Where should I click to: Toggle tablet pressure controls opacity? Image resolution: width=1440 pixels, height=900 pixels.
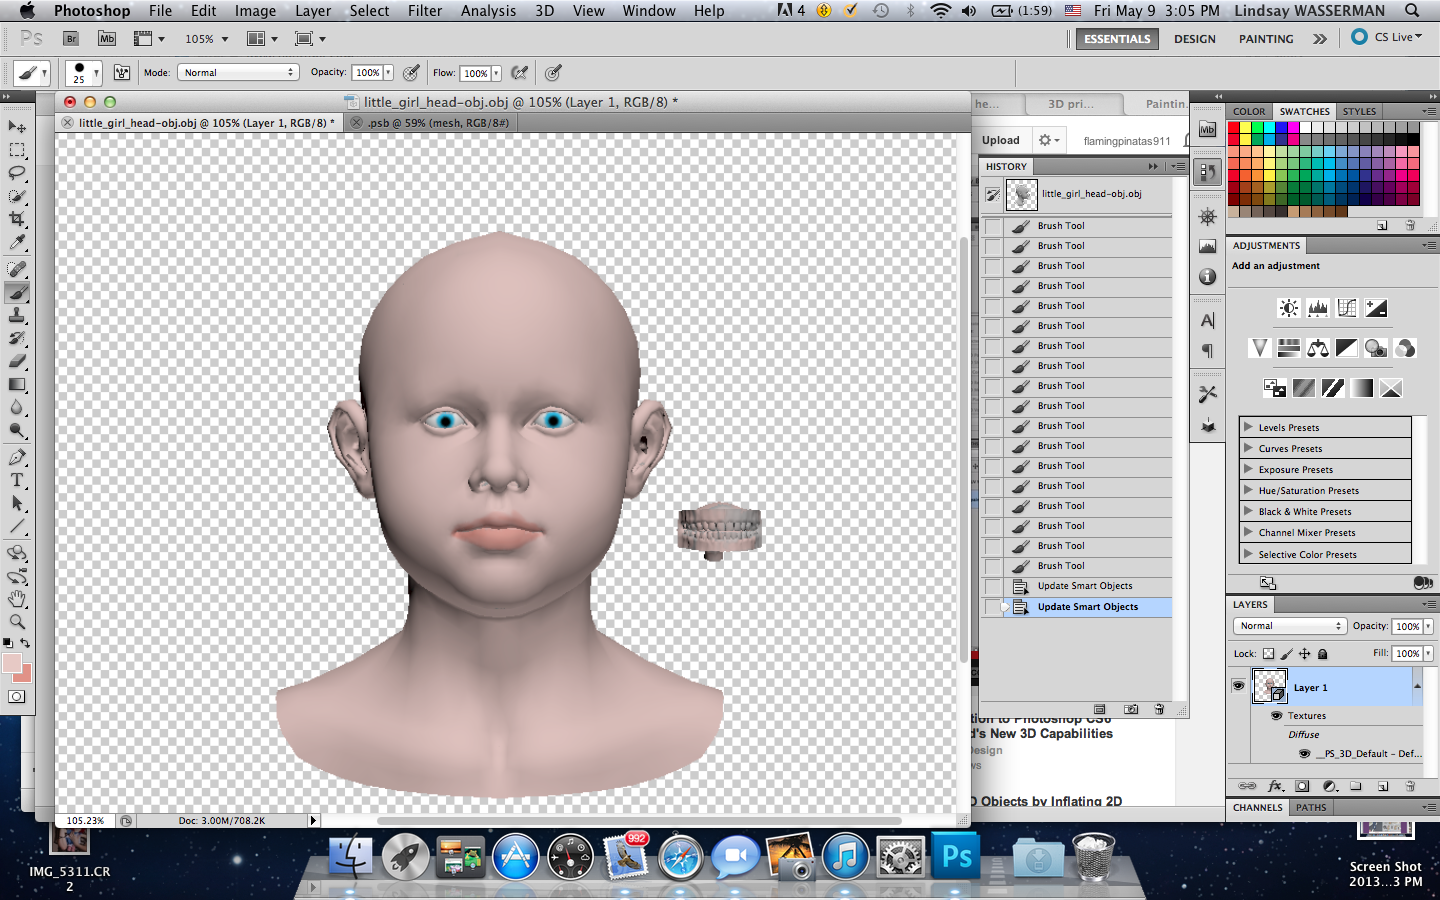pos(411,72)
